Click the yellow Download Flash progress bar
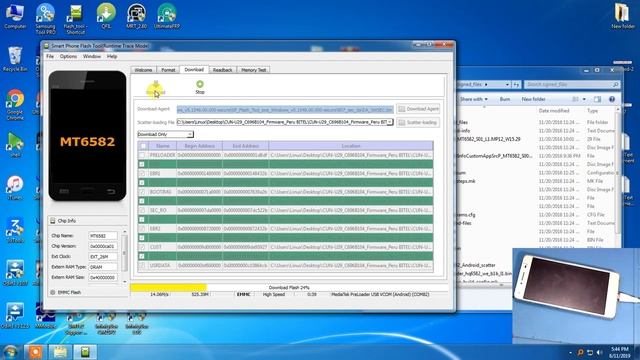The image size is (640, 360). pyautogui.click(x=168, y=288)
